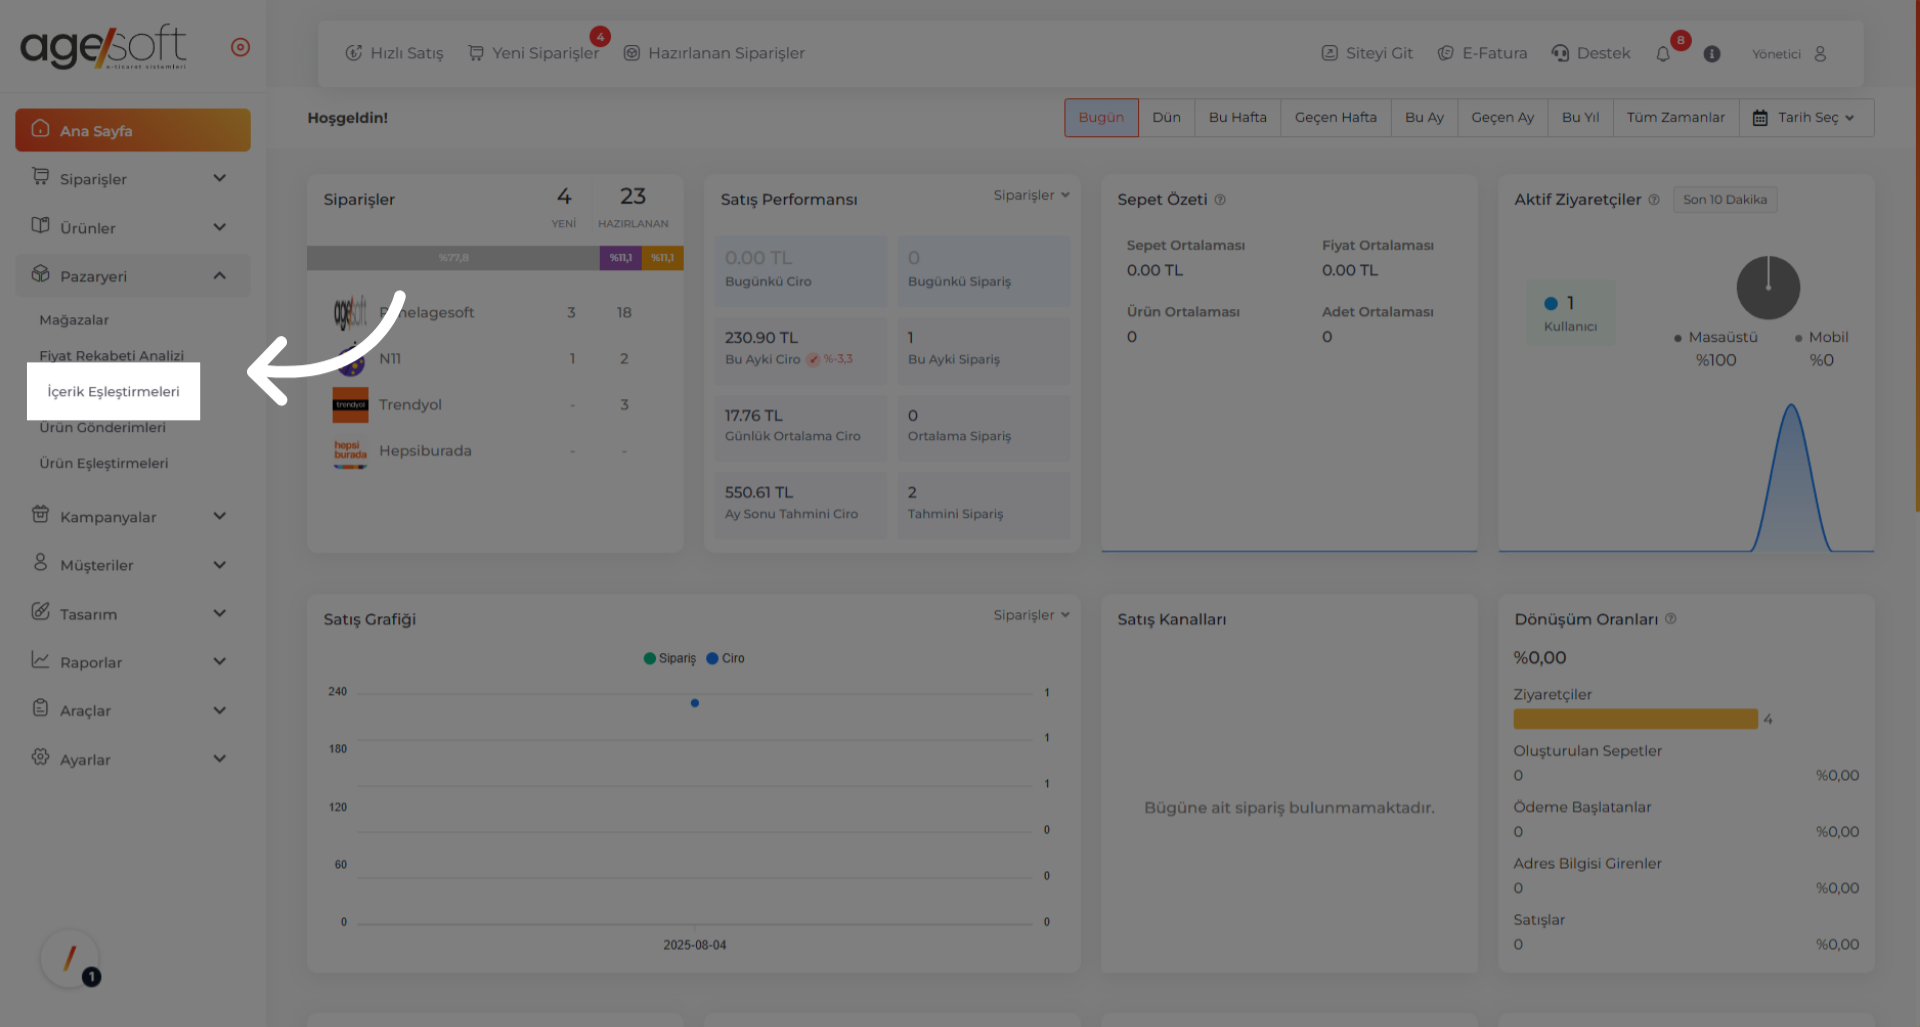Click the user profile icon
Viewport: 1920px width, 1027px height.
click(1820, 54)
